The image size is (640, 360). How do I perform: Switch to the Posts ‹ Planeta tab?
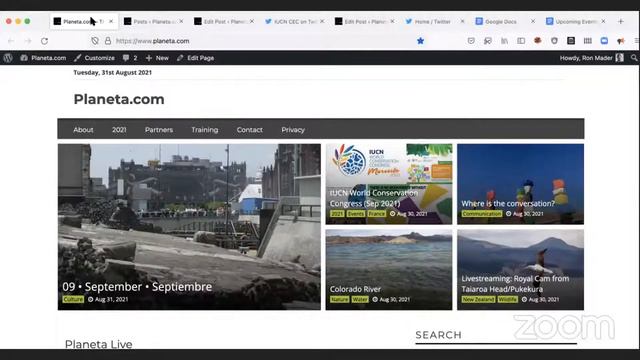click(x=153, y=21)
